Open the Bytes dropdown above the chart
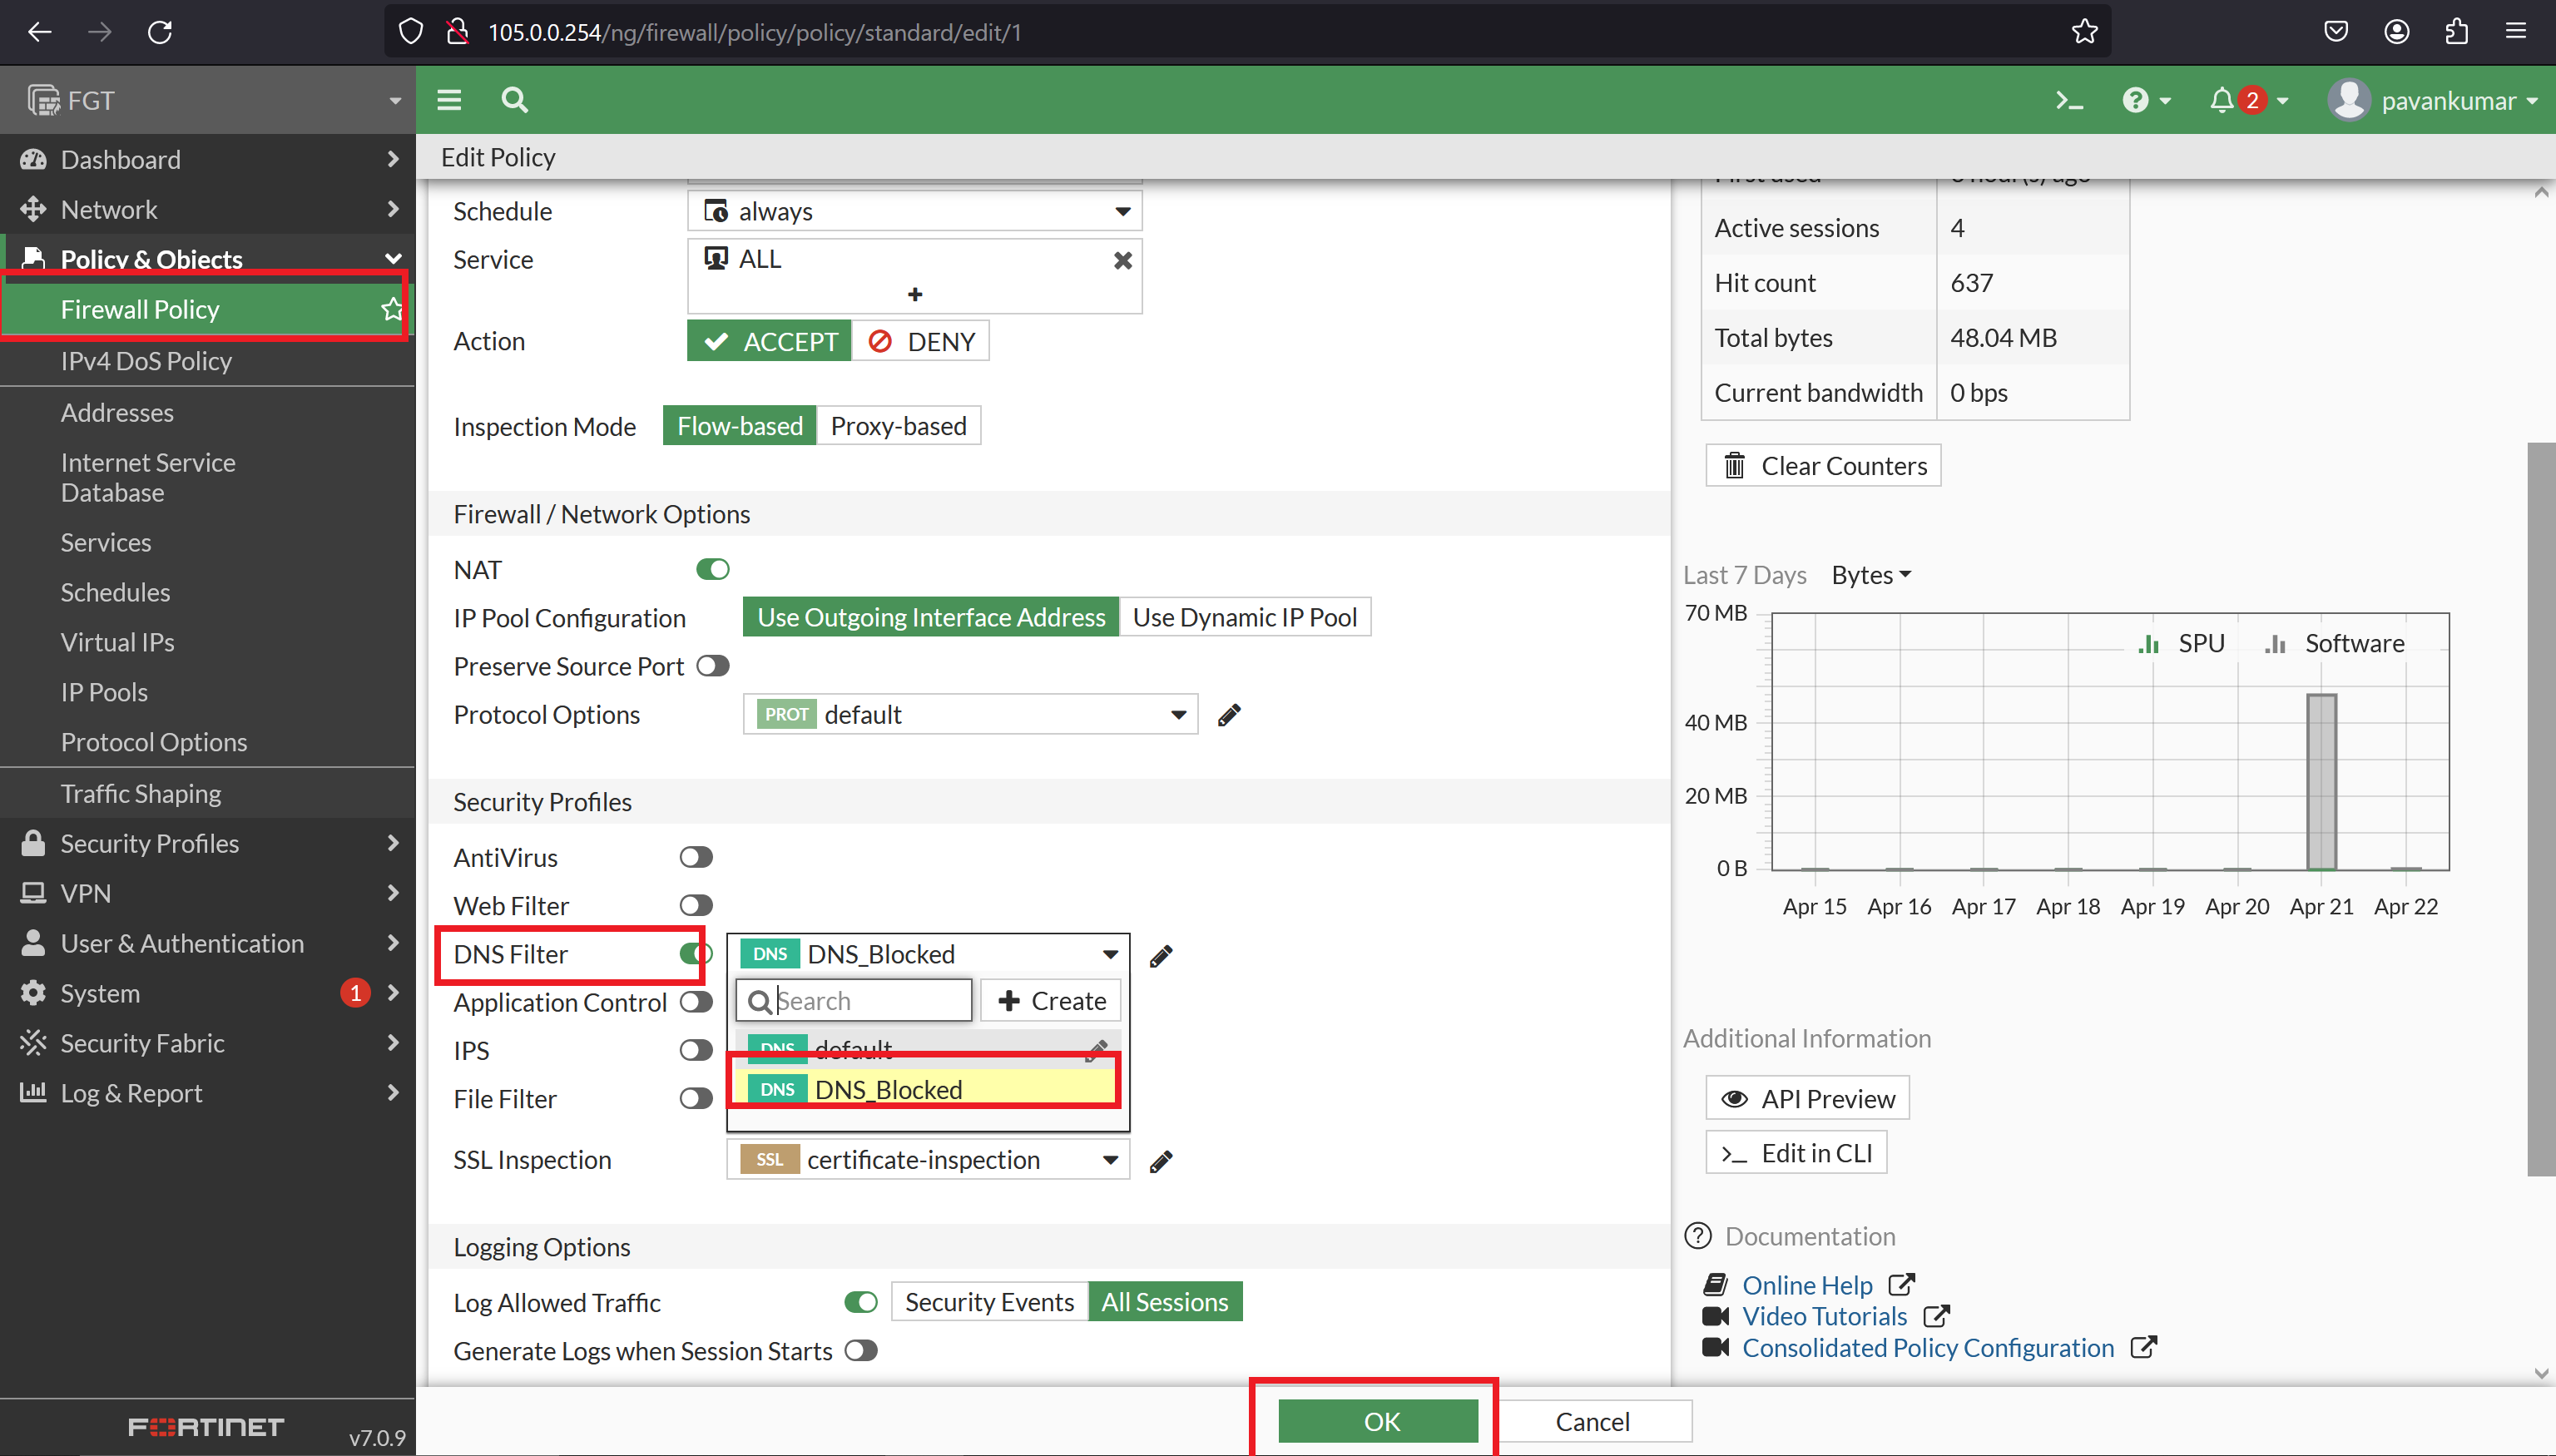Image resolution: width=2556 pixels, height=1456 pixels. pos(1869,575)
